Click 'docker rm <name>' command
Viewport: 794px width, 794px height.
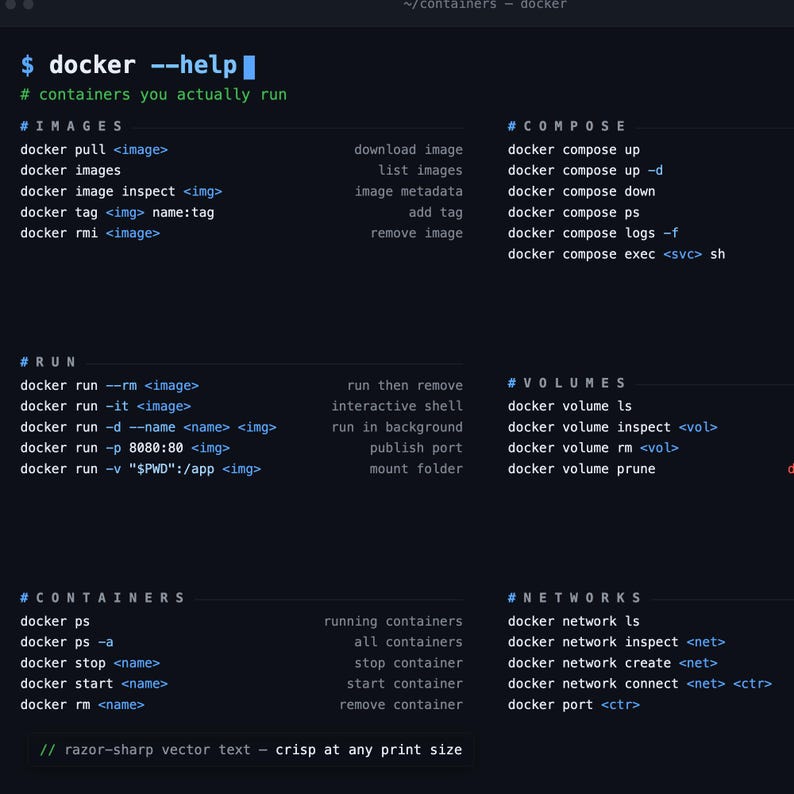click(x=83, y=705)
